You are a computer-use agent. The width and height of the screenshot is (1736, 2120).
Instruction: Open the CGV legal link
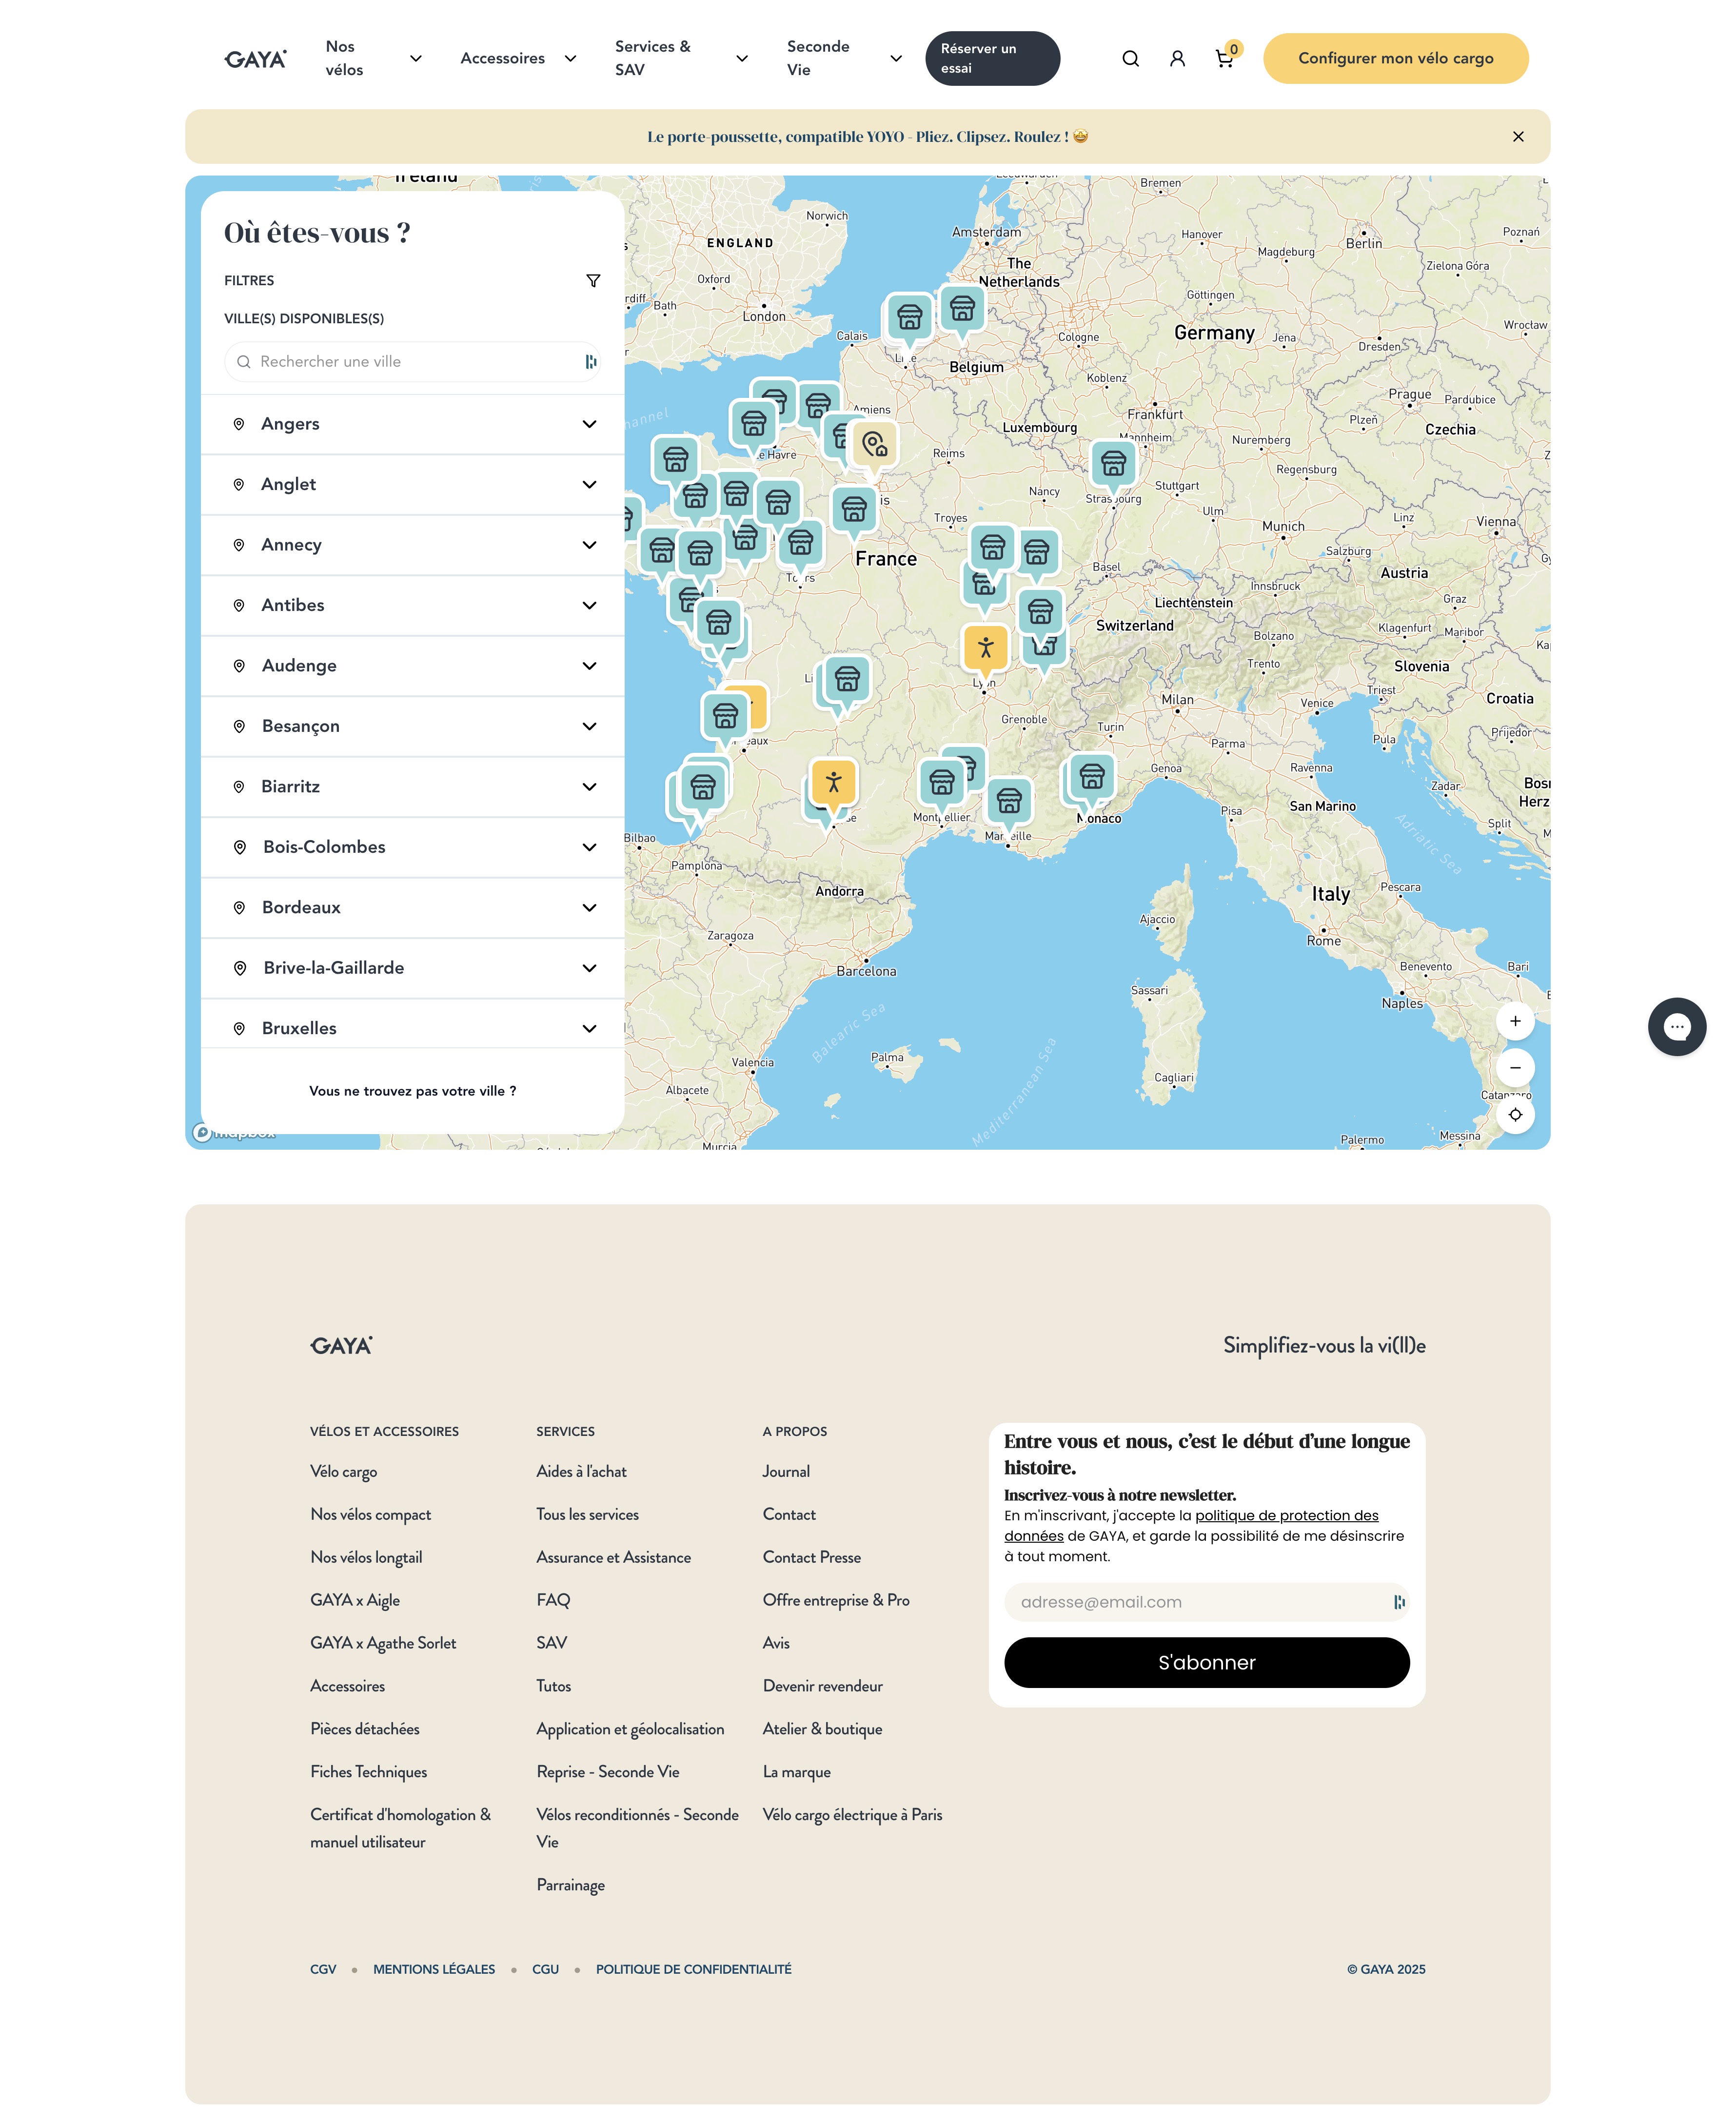pyautogui.click(x=323, y=1969)
